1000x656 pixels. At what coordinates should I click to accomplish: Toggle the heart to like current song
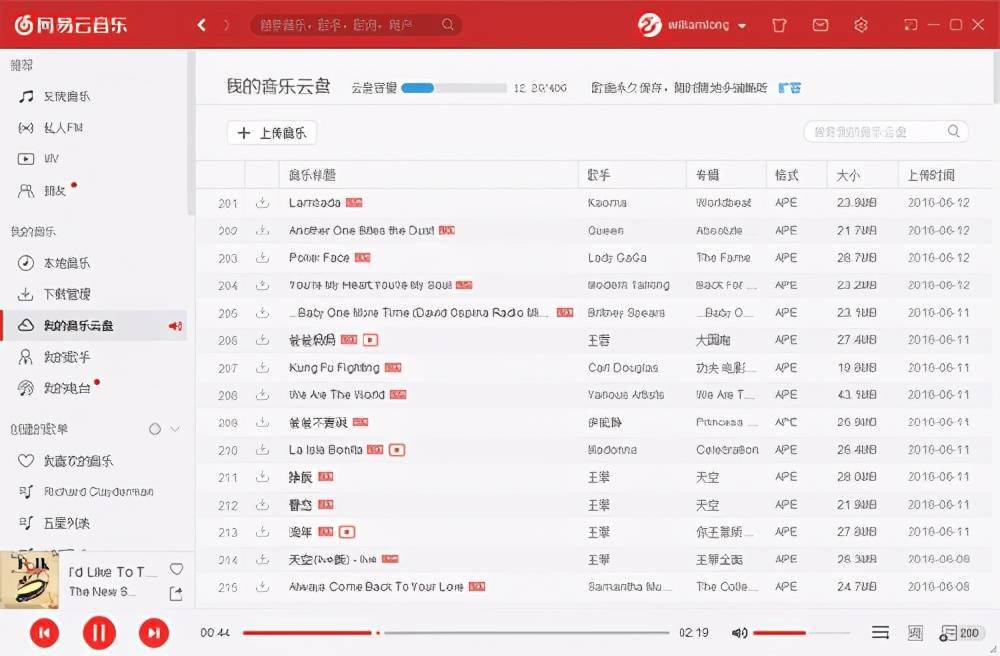click(177, 570)
